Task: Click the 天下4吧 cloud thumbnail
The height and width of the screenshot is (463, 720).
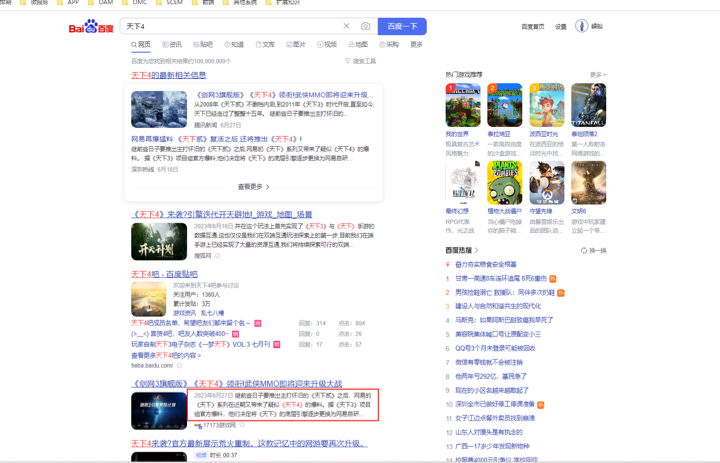Action: click(x=148, y=299)
